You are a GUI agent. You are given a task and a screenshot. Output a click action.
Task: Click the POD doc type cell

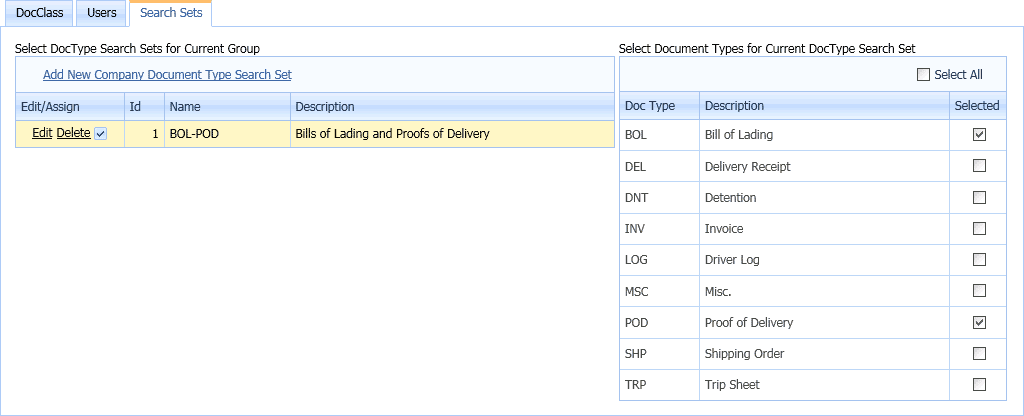tap(659, 323)
